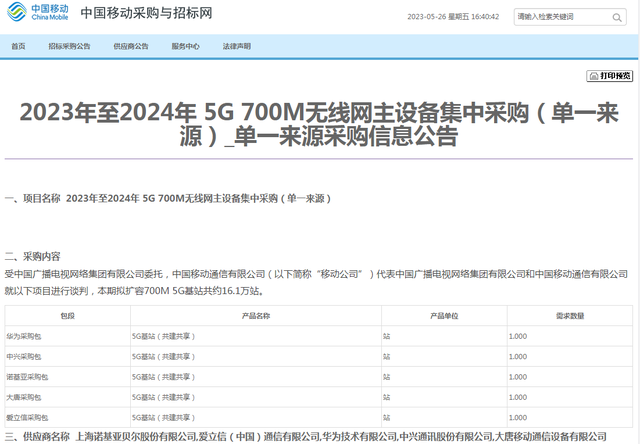Click the 三、供应商名称 supplier line

pyautogui.click(x=306, y=437)
